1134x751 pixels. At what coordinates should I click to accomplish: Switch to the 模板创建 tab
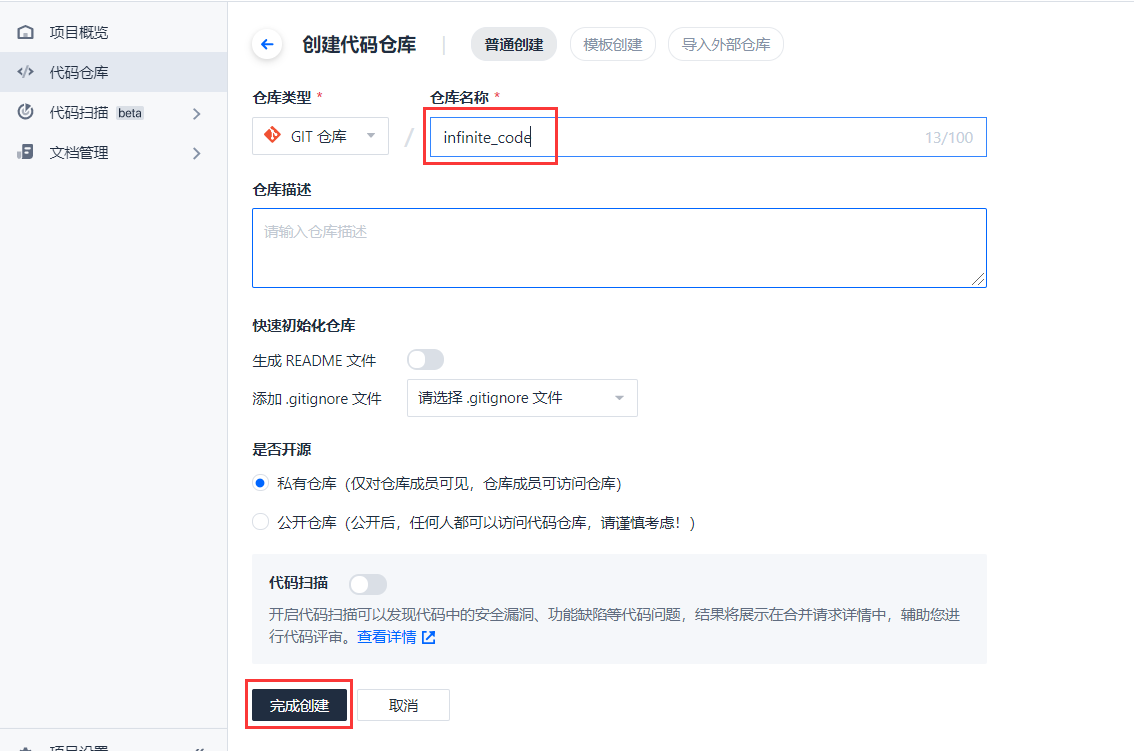(x=612, y=44)
